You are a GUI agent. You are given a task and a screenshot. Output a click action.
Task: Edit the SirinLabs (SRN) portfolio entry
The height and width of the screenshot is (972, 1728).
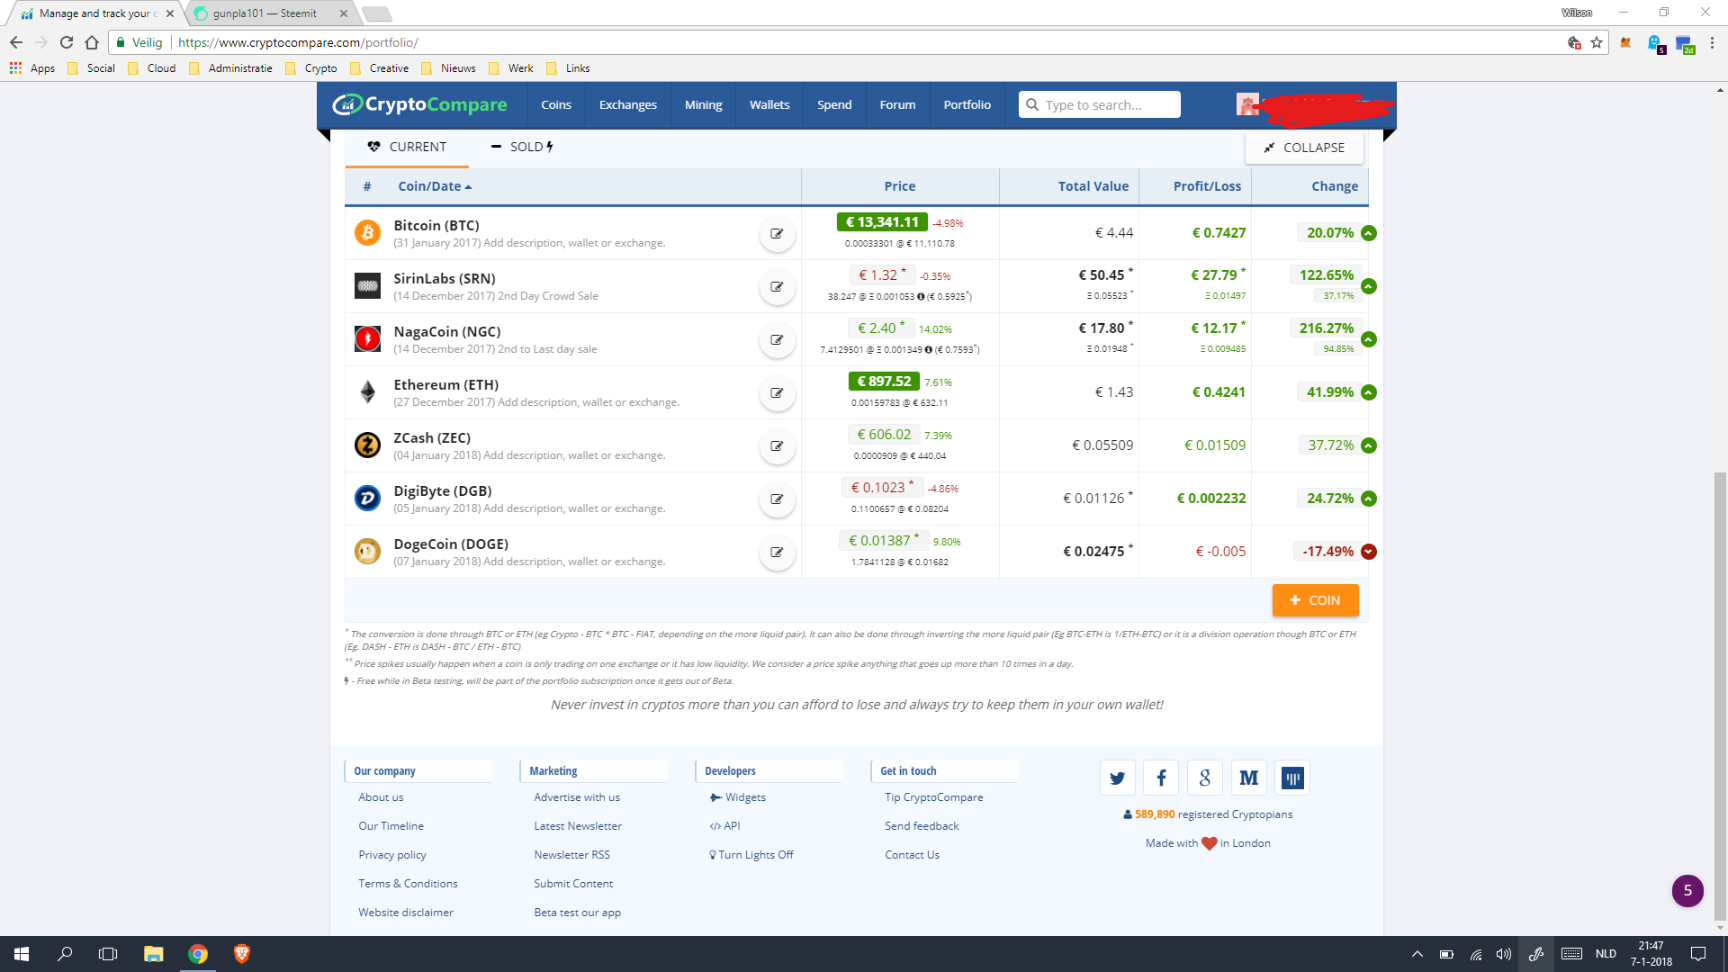777,287
